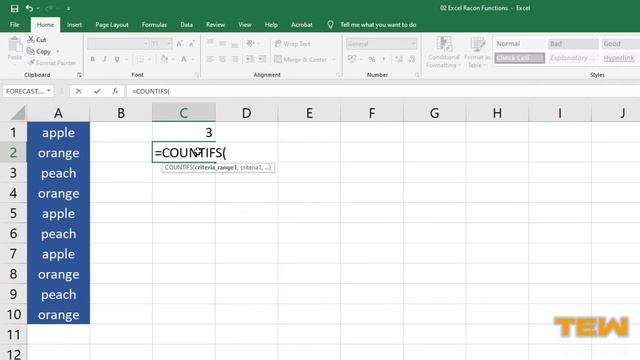
Task: Expand the Copy options arrow
Action: coord(58,51)
